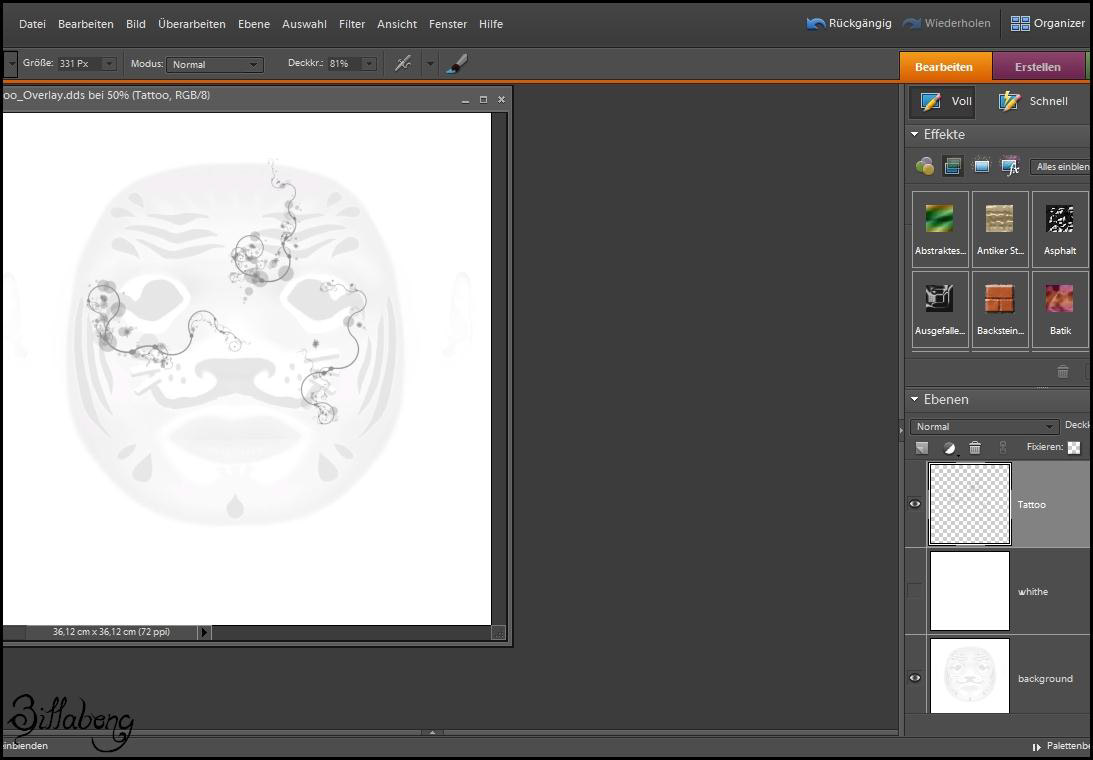Choose the photo effects icon in Effekte

click(x=981, y=167)
